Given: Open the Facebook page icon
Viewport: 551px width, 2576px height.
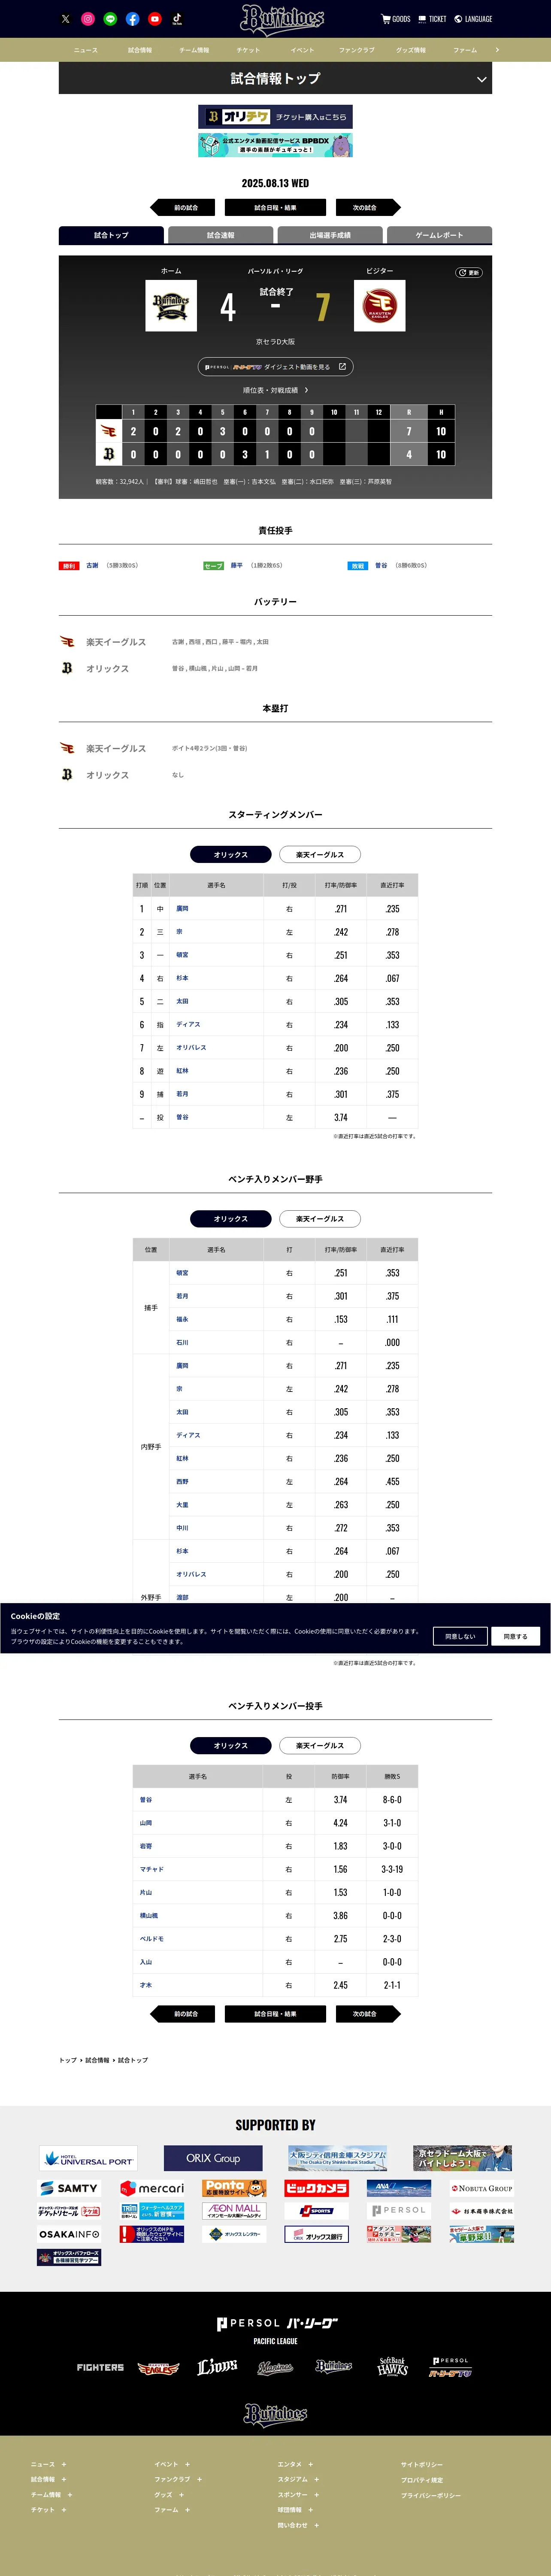Looking at the screenshot, I should [x=132, y=19].
